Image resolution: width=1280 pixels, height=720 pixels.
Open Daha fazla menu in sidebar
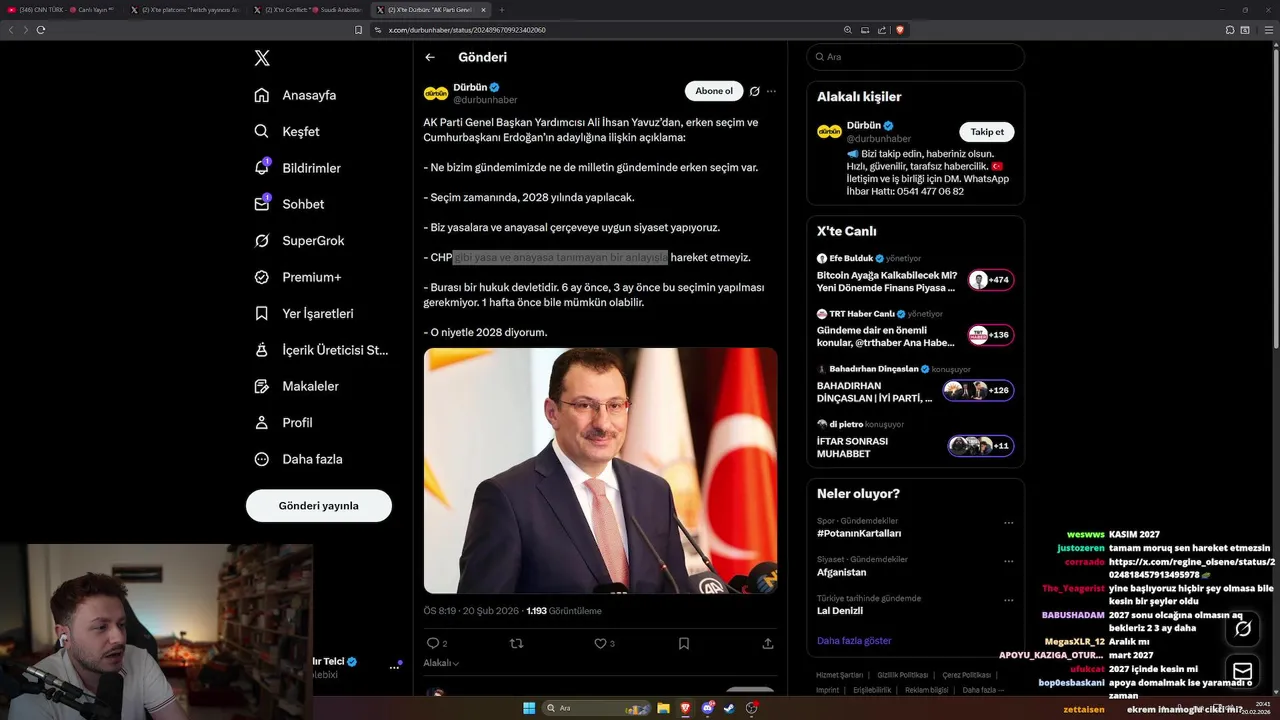(x=298, y=459)
